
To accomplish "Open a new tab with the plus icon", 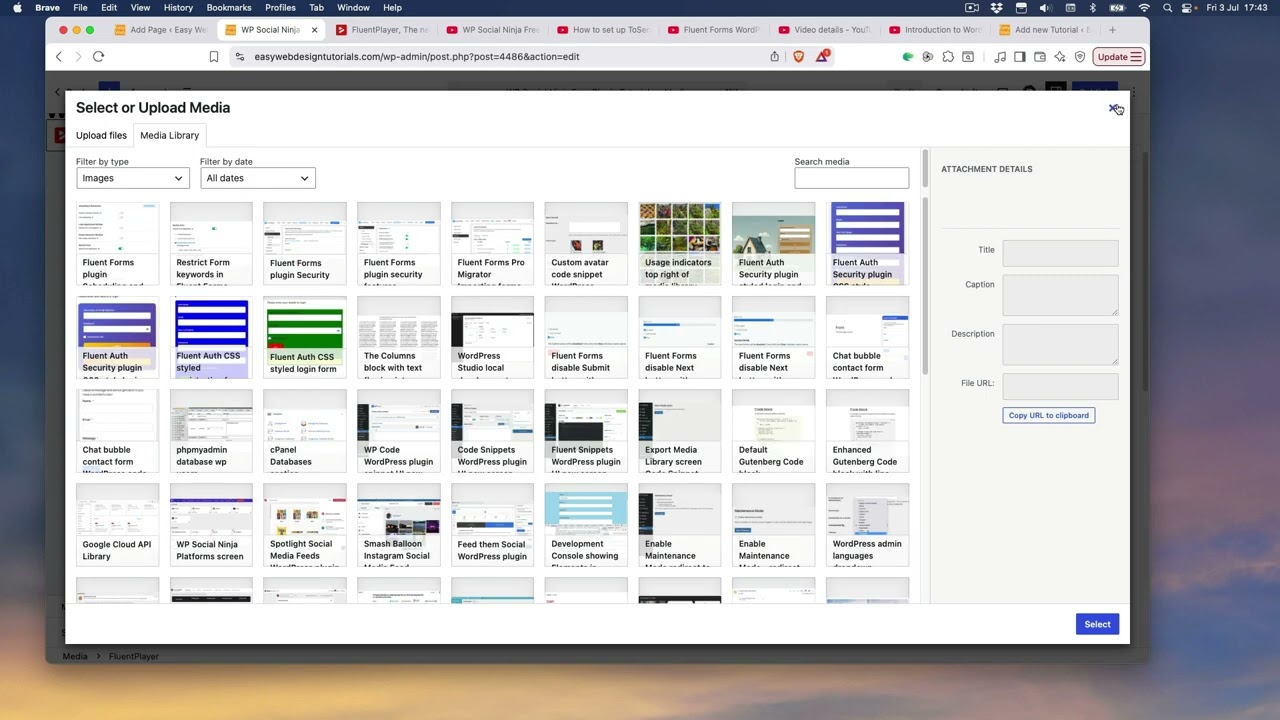I will (x=1112, y=30).
